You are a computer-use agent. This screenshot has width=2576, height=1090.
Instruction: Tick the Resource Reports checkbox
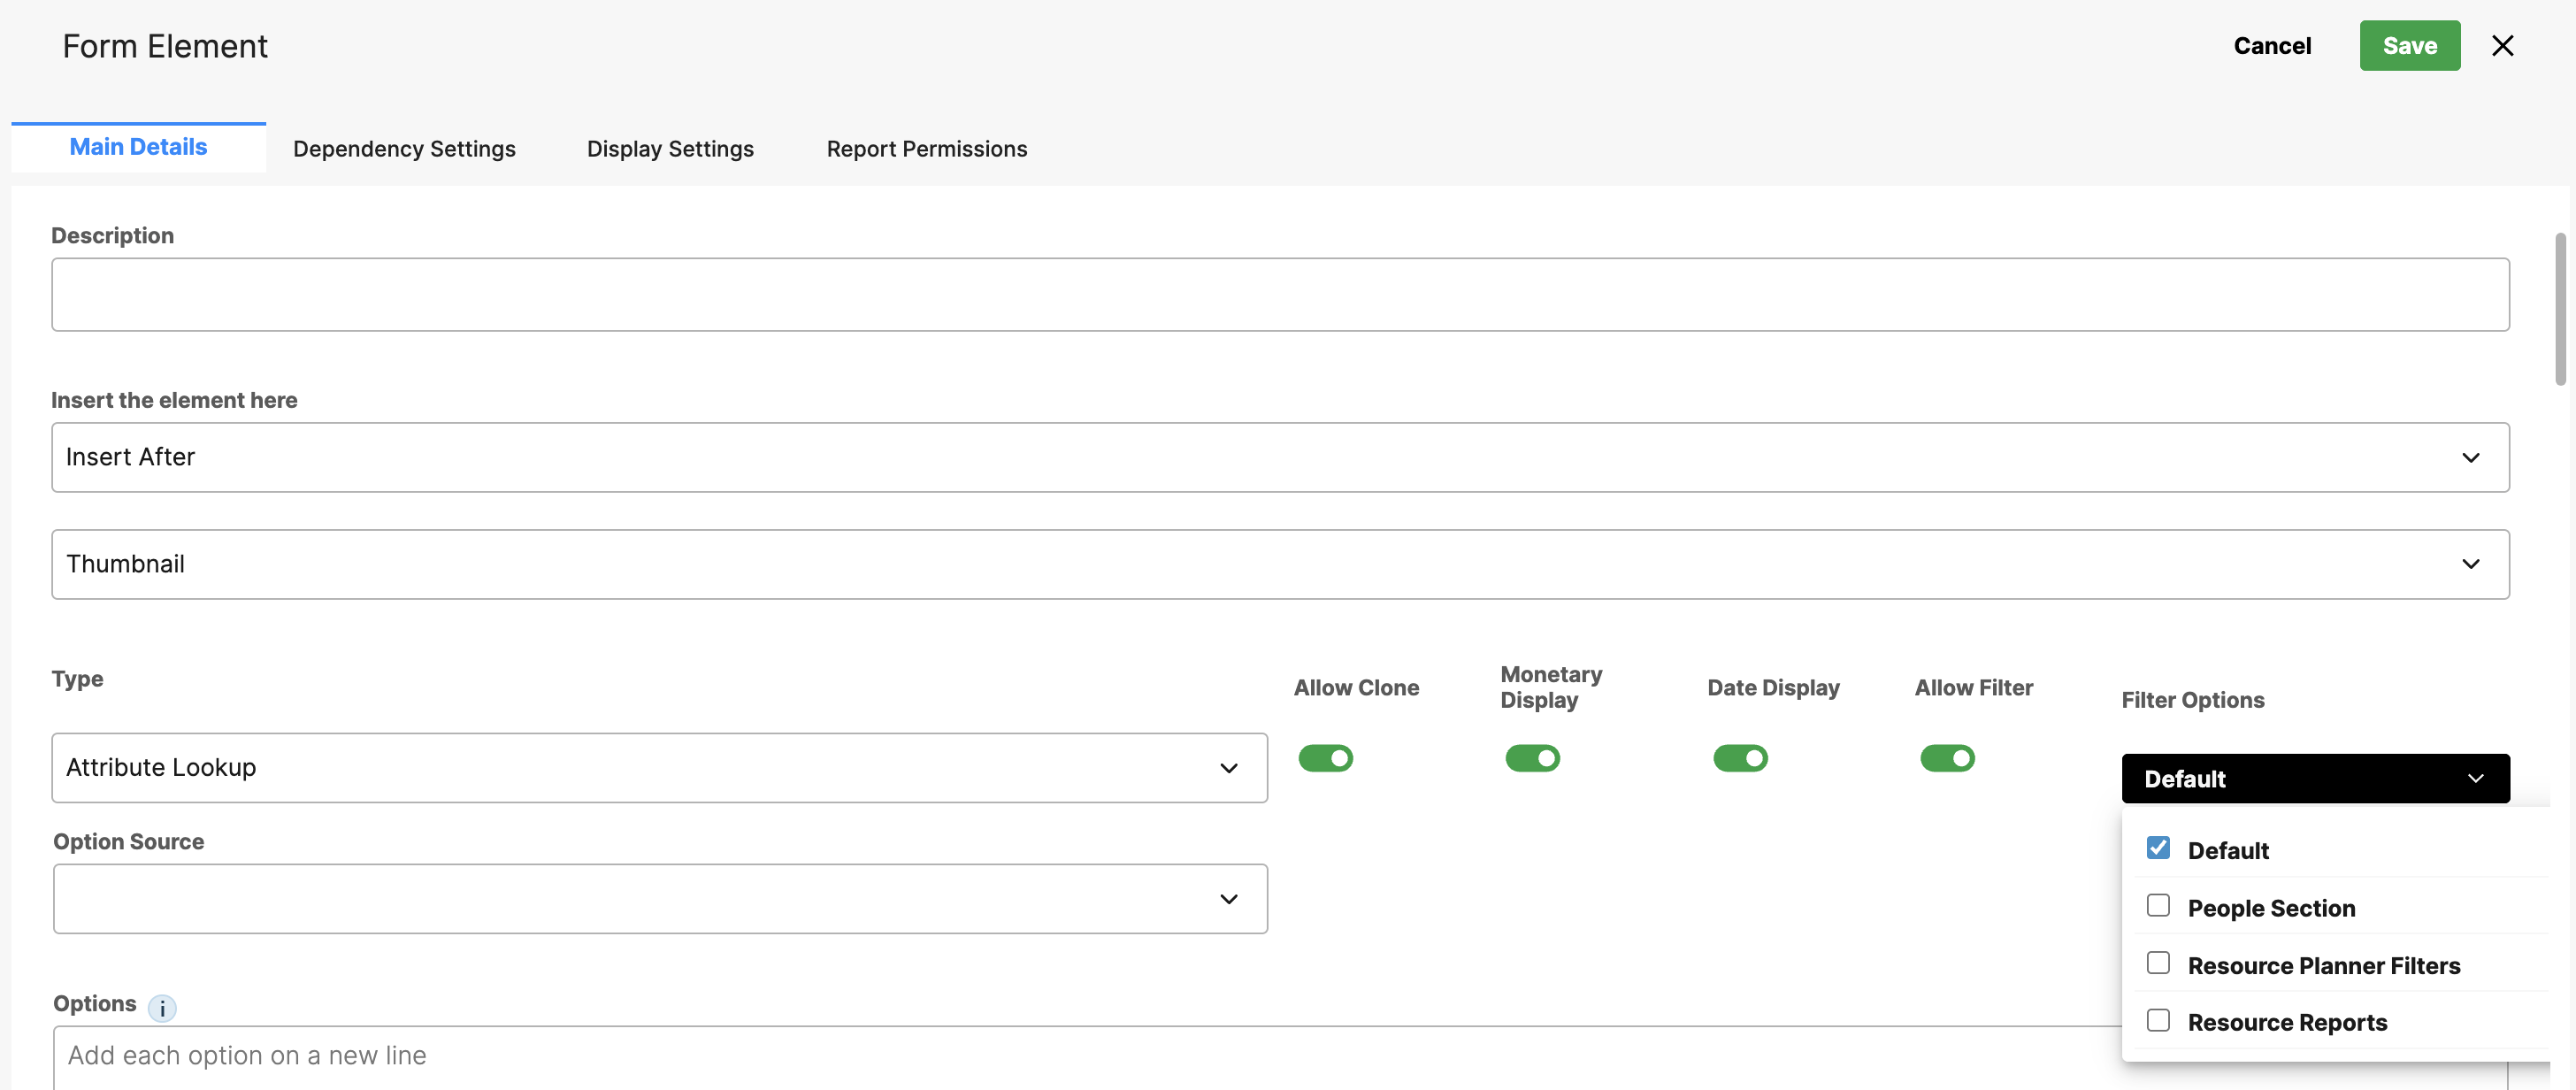(2158, 1020)
